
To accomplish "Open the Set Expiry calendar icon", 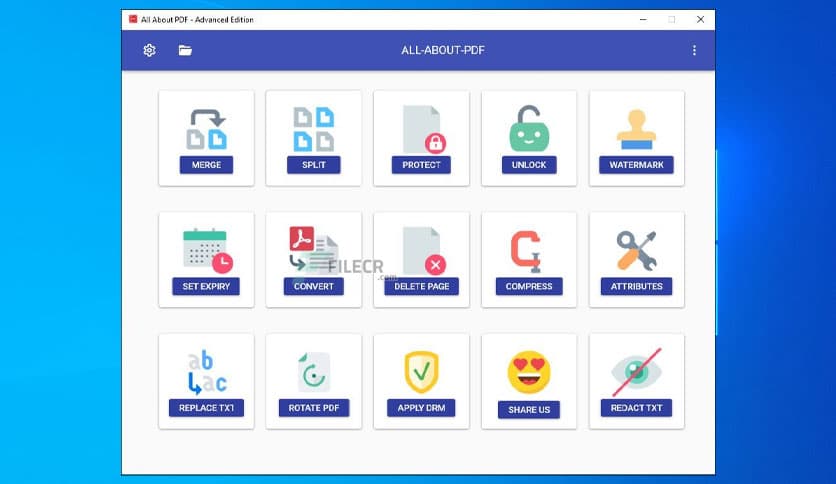I will click(206, 248).
